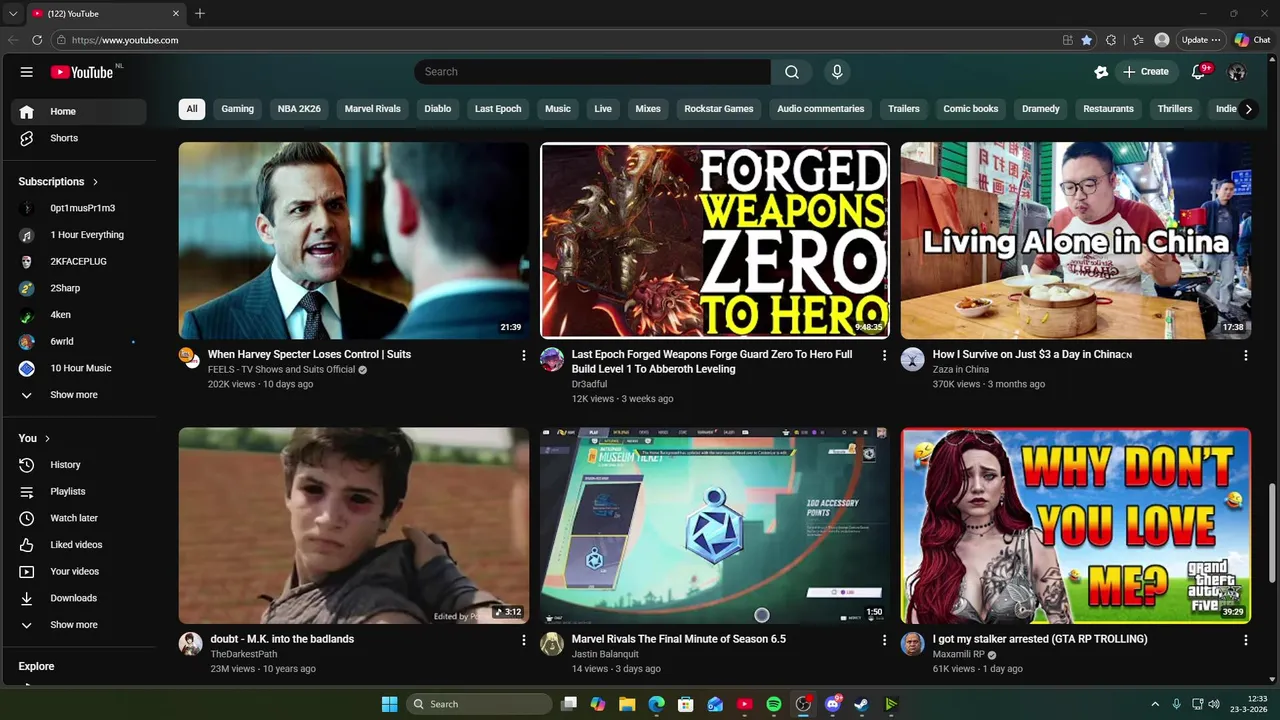Viewport: 1280px width, 720px height.
Task: Play the Living Alone in China thumbnail
Action: [1075, 241]
